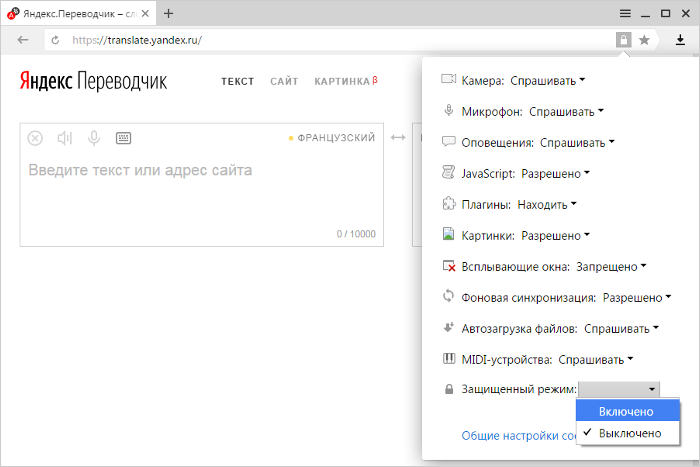This screenshot has width=700, height=467.
Task: Switch to the КАРТИНКА tab
Action: coord(346,81)
